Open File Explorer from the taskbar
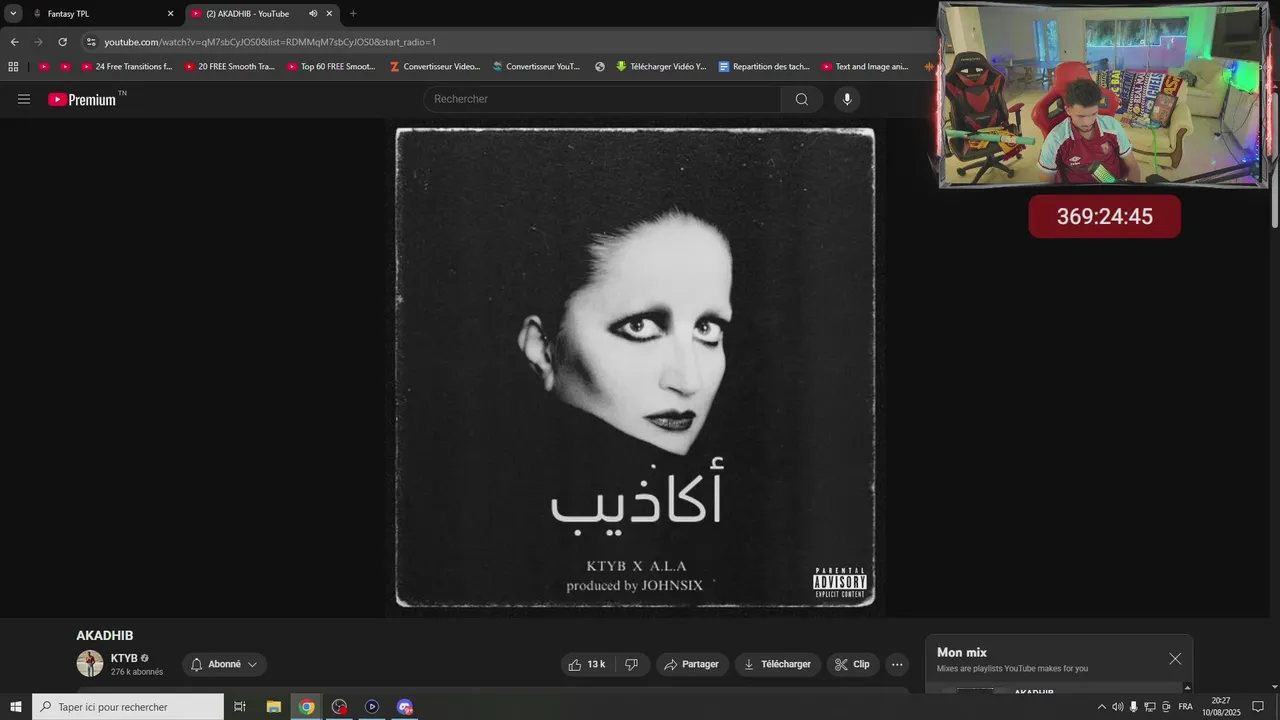 coord(273,707)
